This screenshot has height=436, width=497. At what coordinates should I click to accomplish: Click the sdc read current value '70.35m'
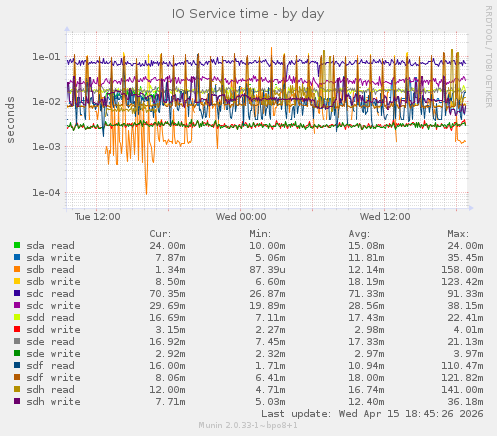(167, 294)
